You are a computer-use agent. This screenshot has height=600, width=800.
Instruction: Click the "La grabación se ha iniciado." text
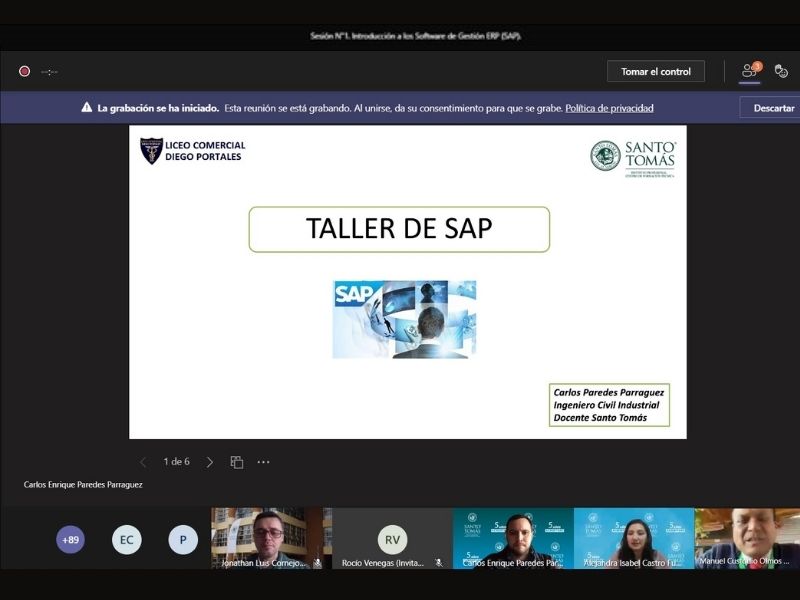click(x=158, y=108)
